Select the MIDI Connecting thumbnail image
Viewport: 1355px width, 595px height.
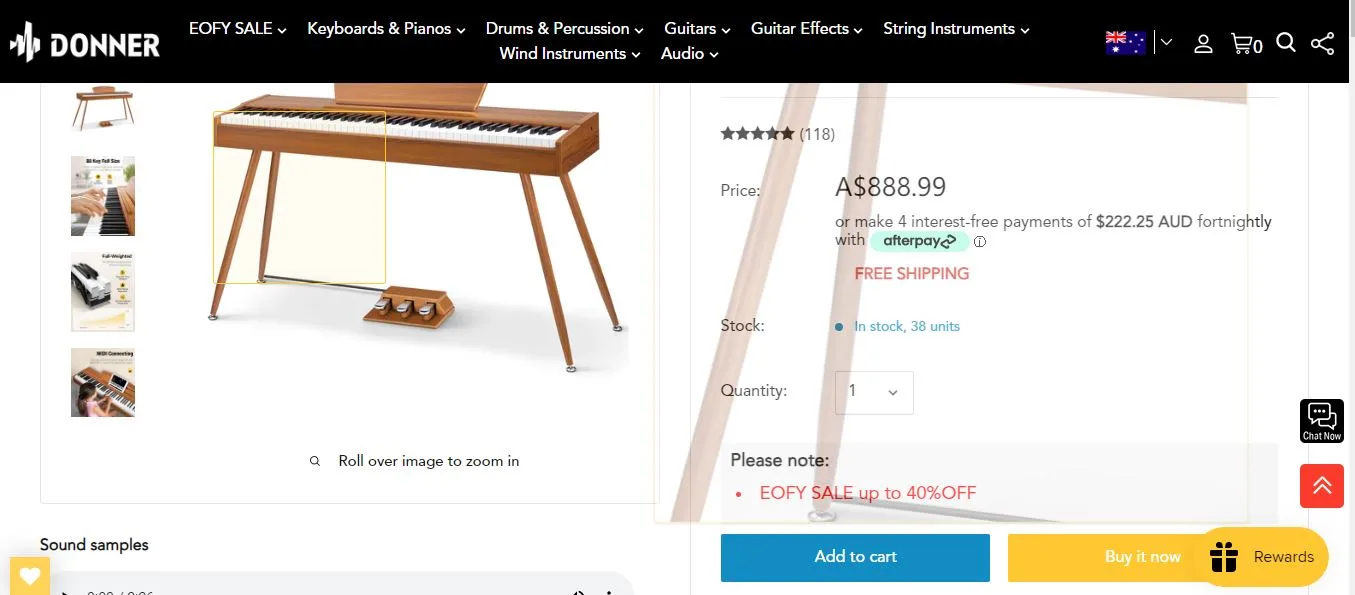pyautogui.click(x=102, y=382)
